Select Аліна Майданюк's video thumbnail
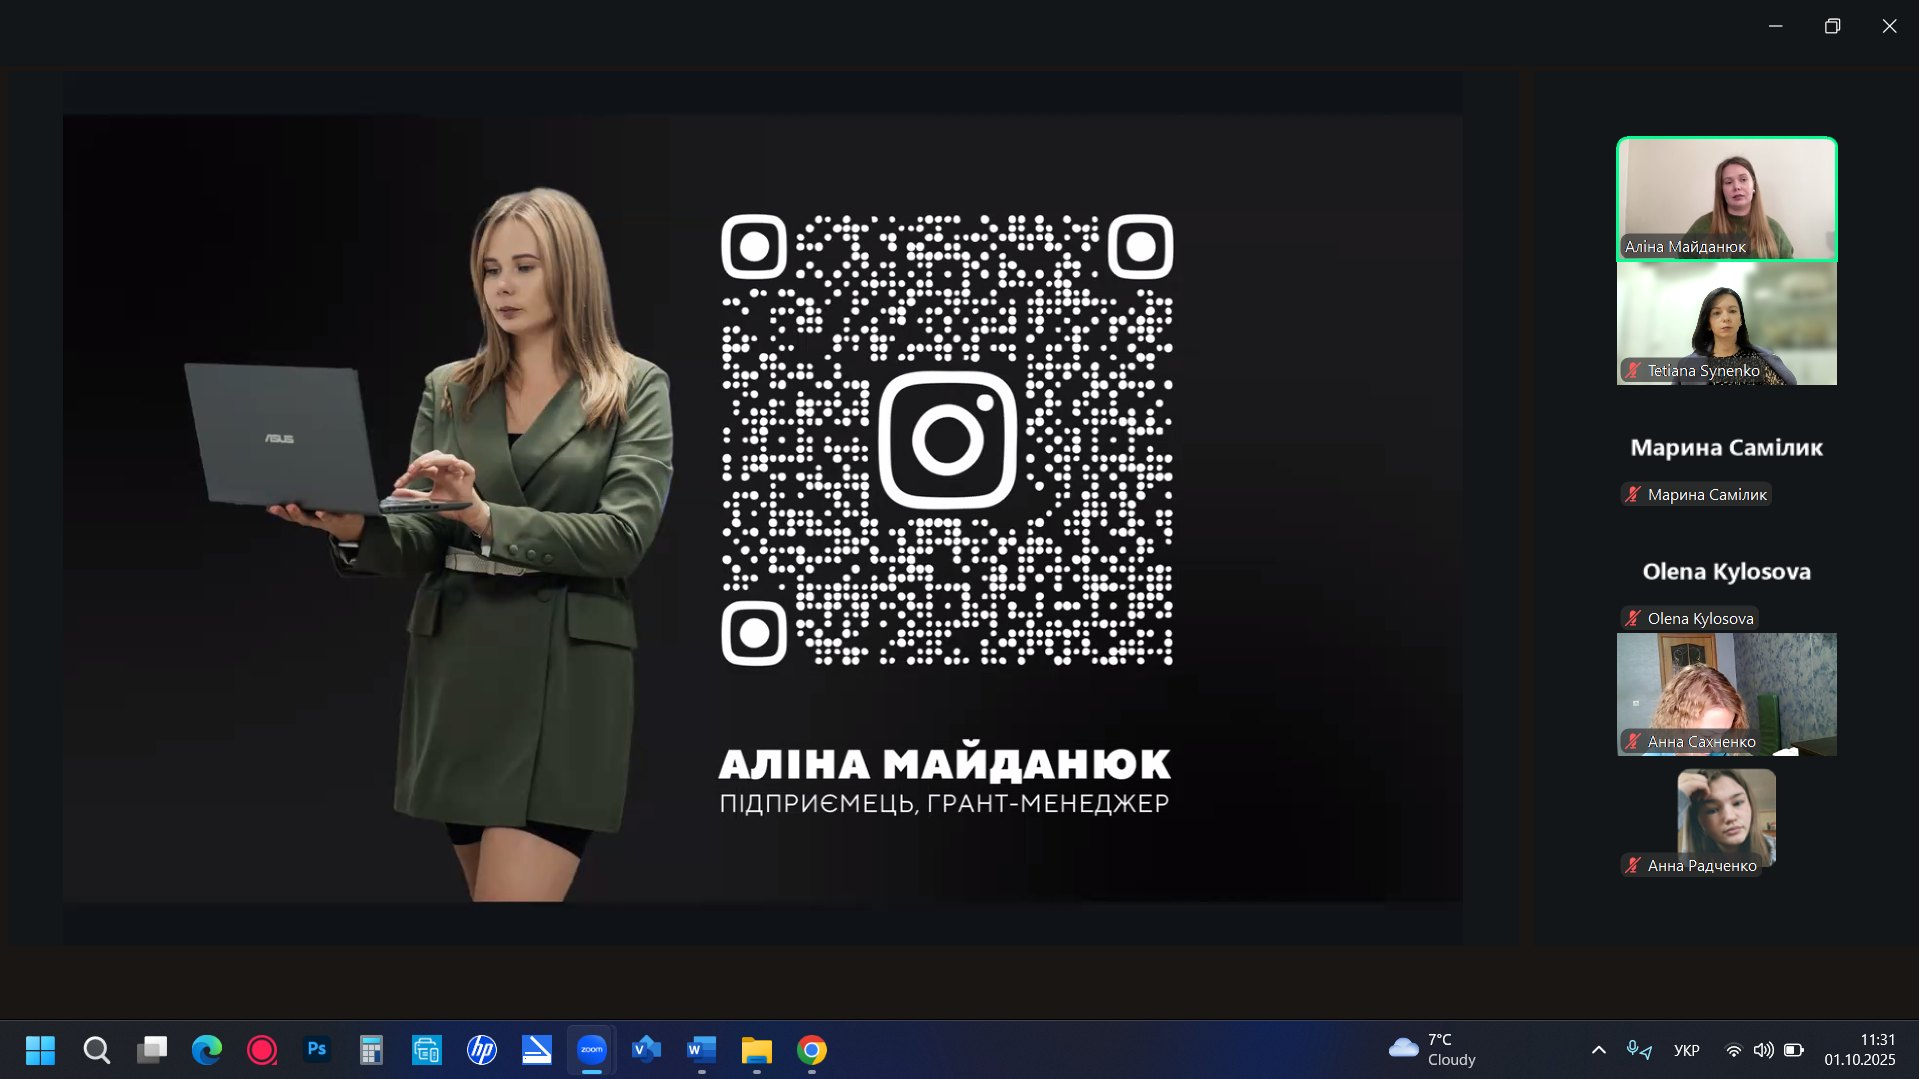The image size is (1919, 1079). [x=1726, y=198]
